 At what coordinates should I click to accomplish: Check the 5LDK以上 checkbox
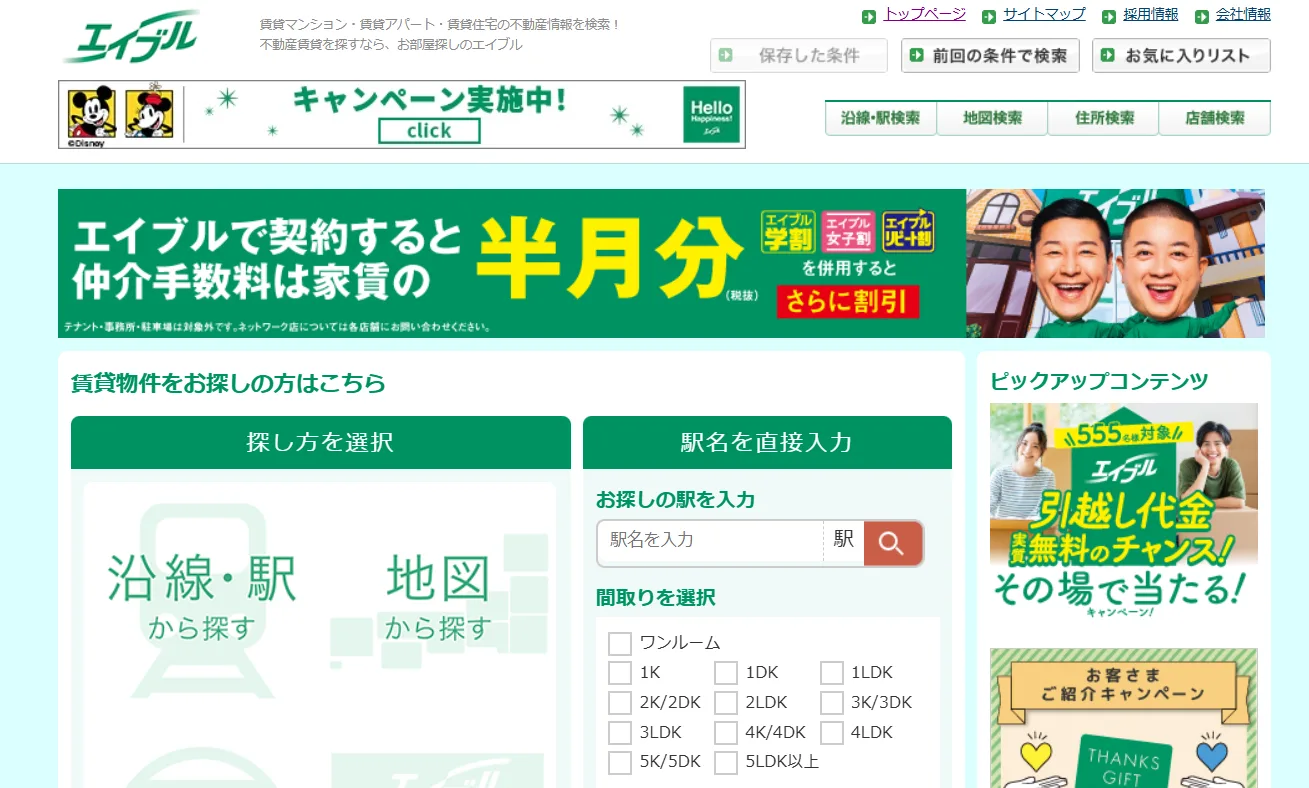tap(726, 763)
